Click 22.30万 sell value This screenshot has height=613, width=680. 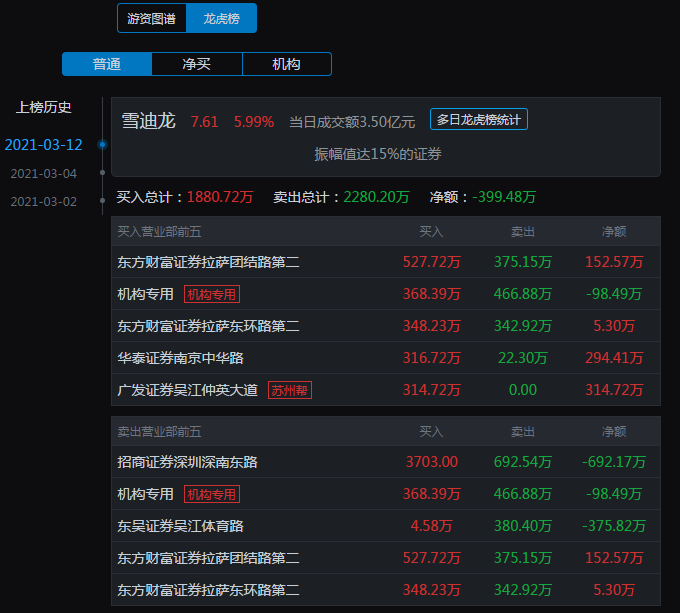pyautogui.click(x=523, y=358)
